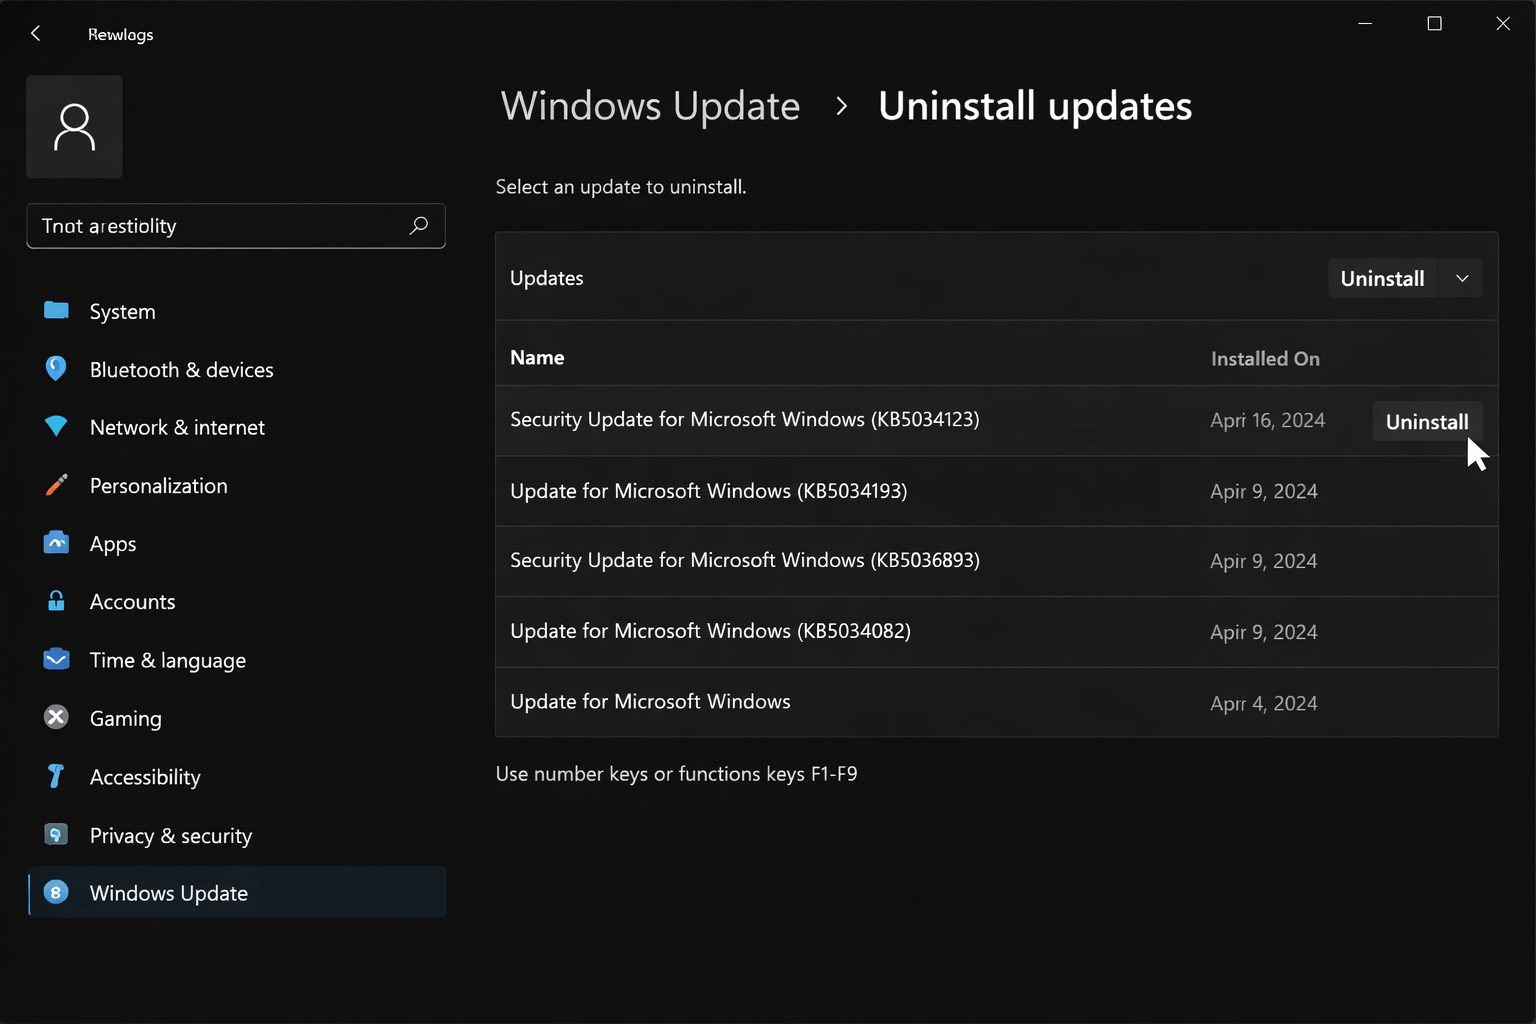Select Gaming in the sidebar
Screen dimensions: 1536x1024
click(236, 717)
